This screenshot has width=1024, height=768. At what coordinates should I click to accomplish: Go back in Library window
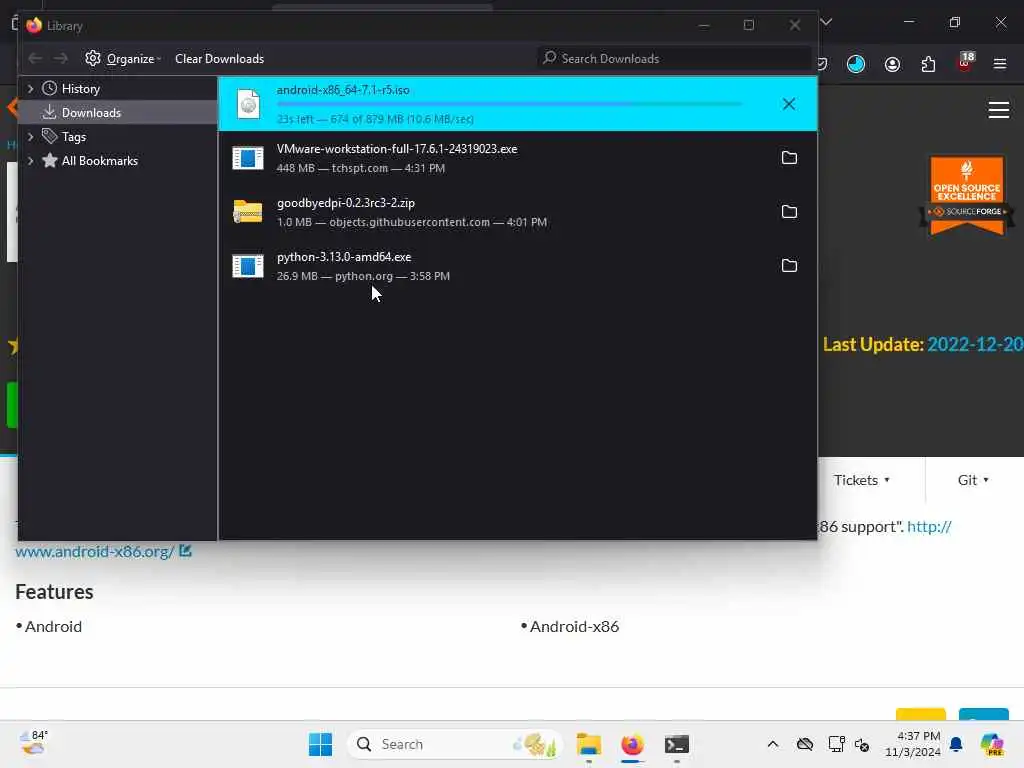tap(35, 59)
